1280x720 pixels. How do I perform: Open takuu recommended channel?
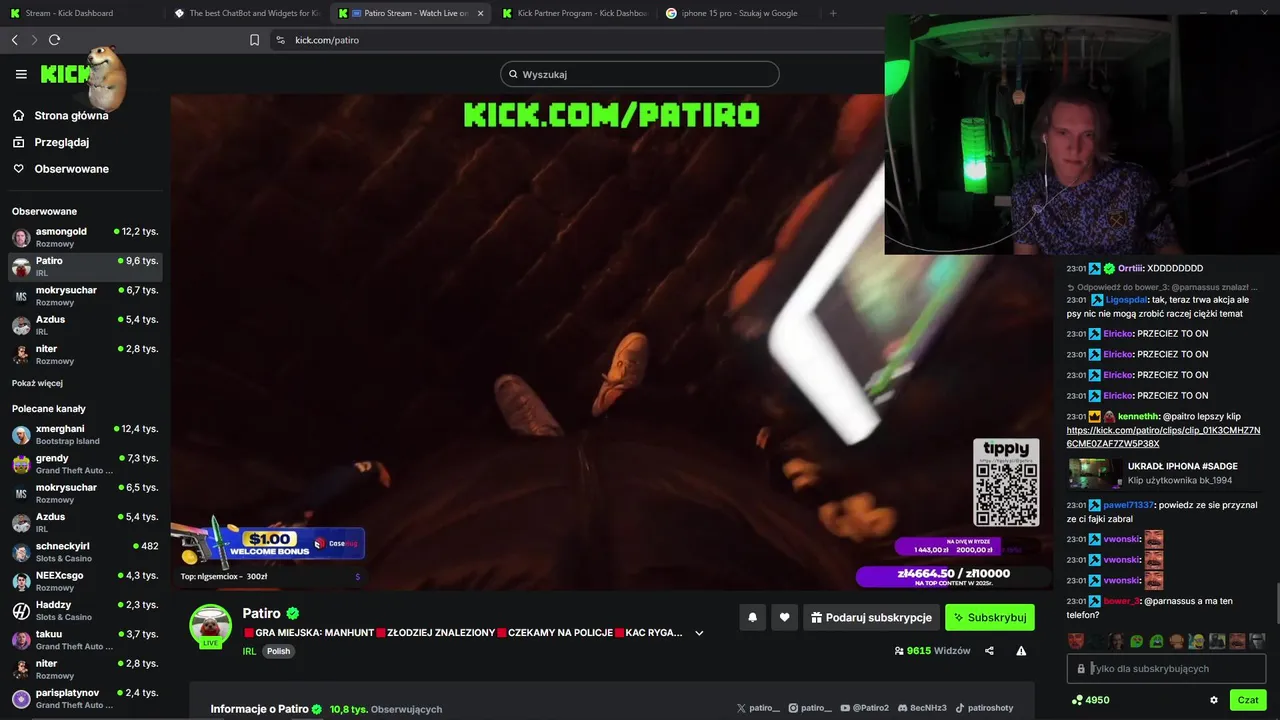click(x=85, y=640)
